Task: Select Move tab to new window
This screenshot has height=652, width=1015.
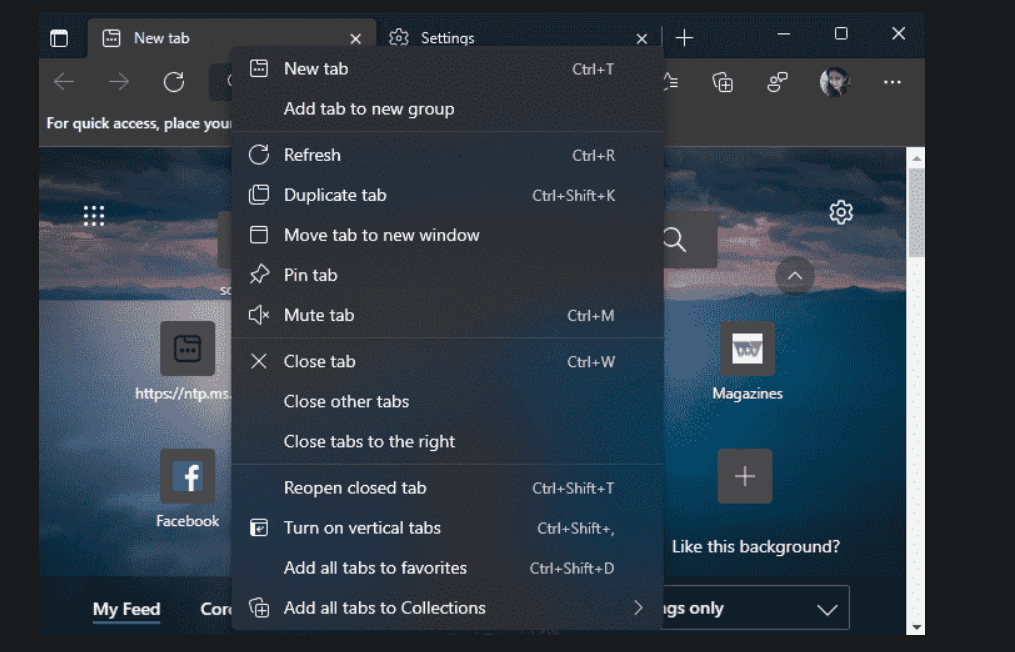Action: point(448,235)
